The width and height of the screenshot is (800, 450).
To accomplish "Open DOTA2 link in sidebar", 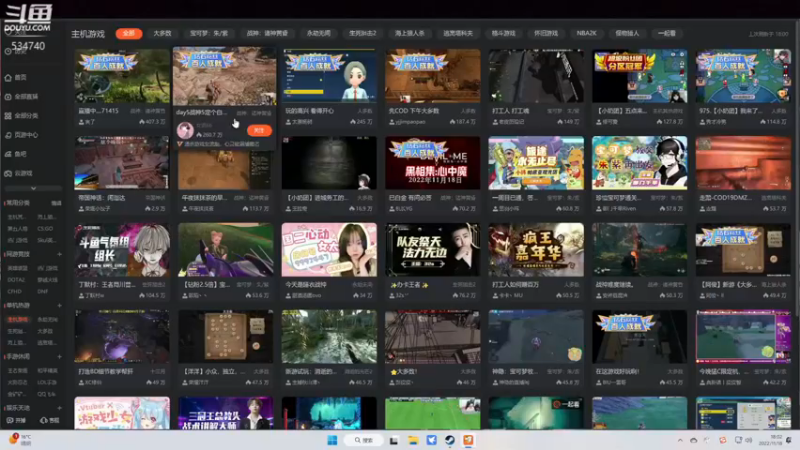I will click(16, 280).
